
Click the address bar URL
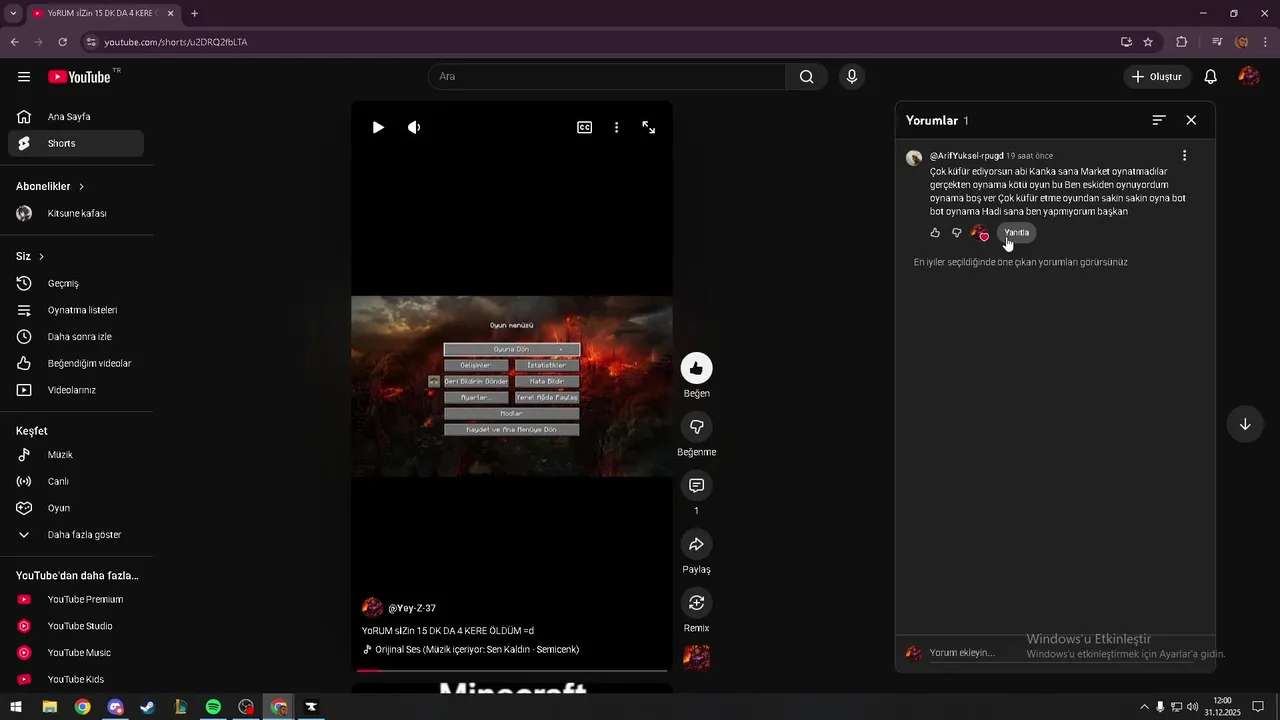coord(176,42)
